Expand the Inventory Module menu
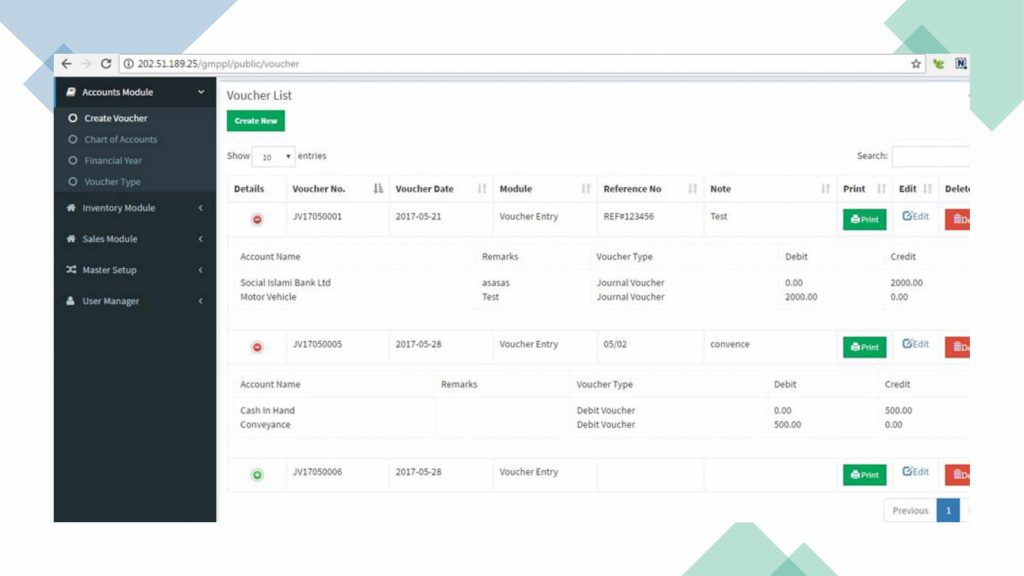Screen dimensions: 1024x576 [x=134, y=208]
